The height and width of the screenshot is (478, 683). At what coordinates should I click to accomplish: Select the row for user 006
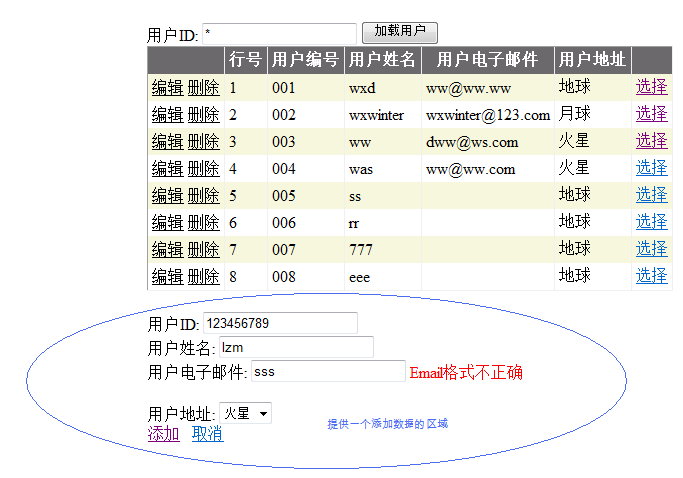tap(652, 222)
